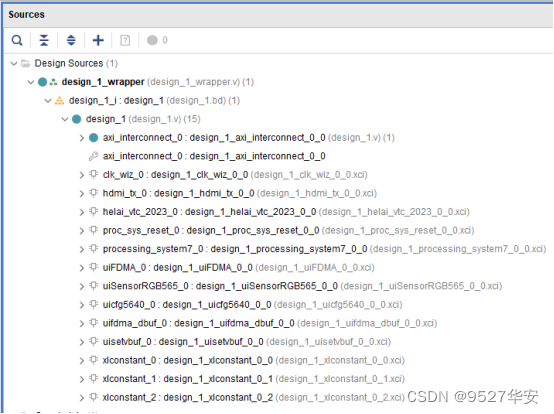Click the Sources panel title
The width and height of the screenshot is (554, 414).
(26, 14)
